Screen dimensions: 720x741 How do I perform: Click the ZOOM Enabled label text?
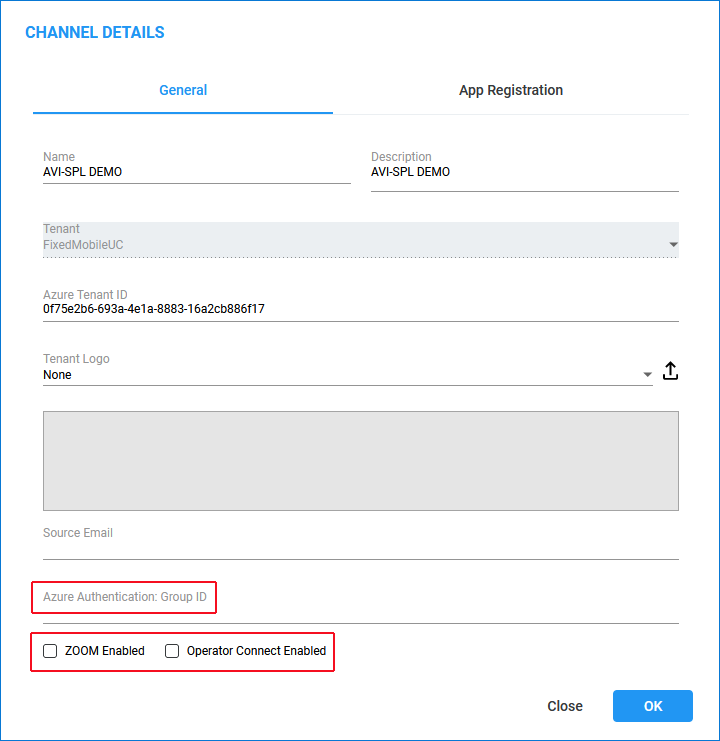point(104,651)
